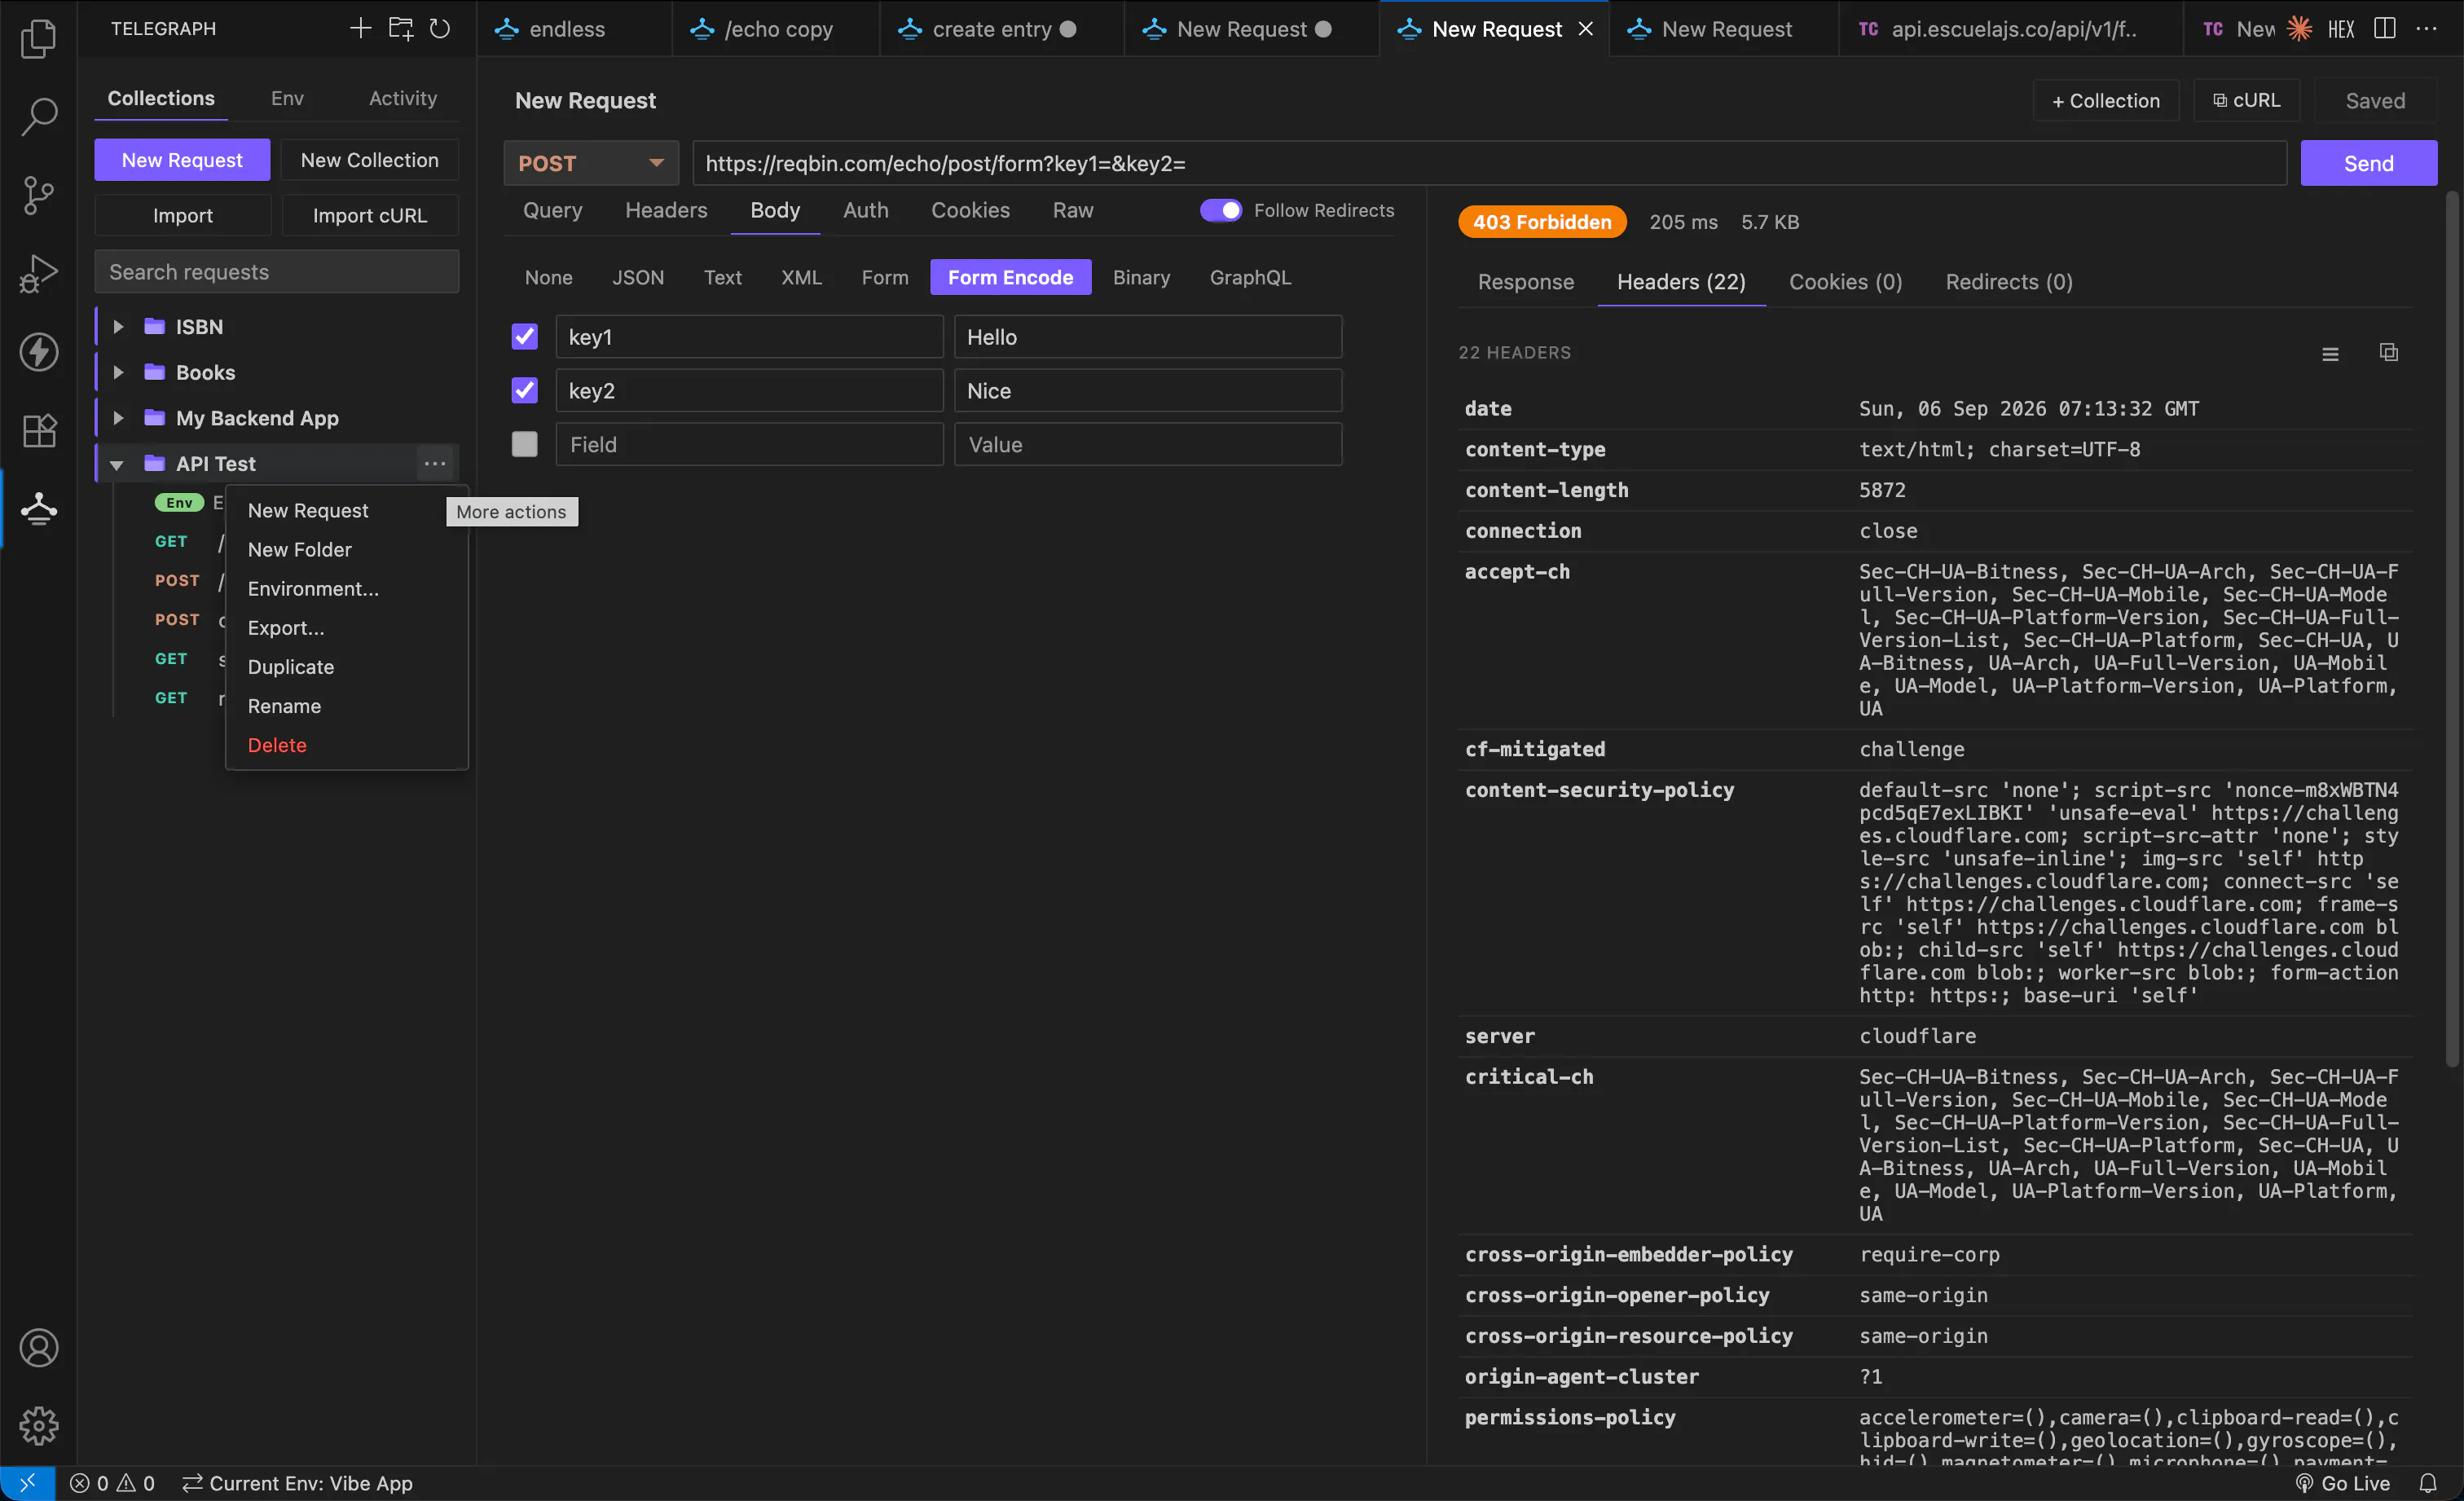Image resolution: width=2464 pixels, height=1501 pixels.
Task: Click the HEX editor toolbar icon
Action: [x=2341, y=28]
